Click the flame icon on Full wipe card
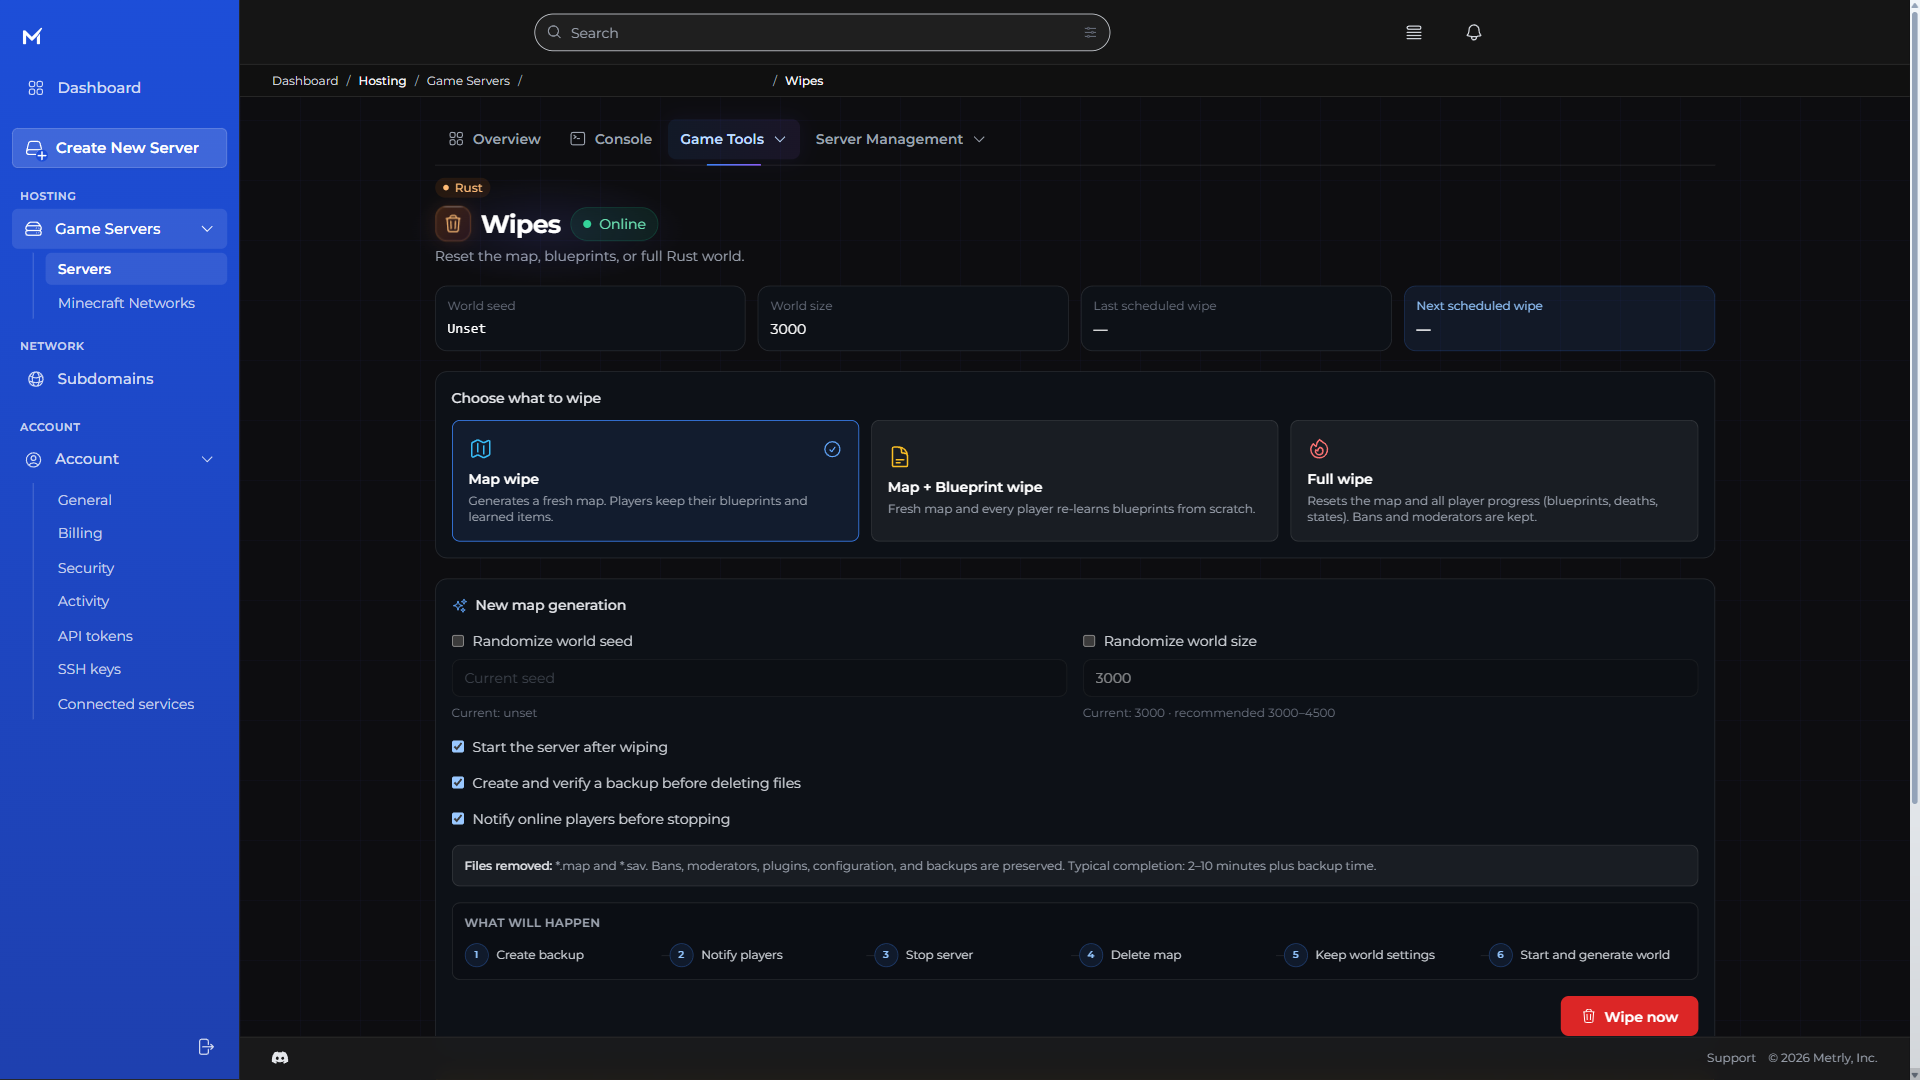 1319,449
